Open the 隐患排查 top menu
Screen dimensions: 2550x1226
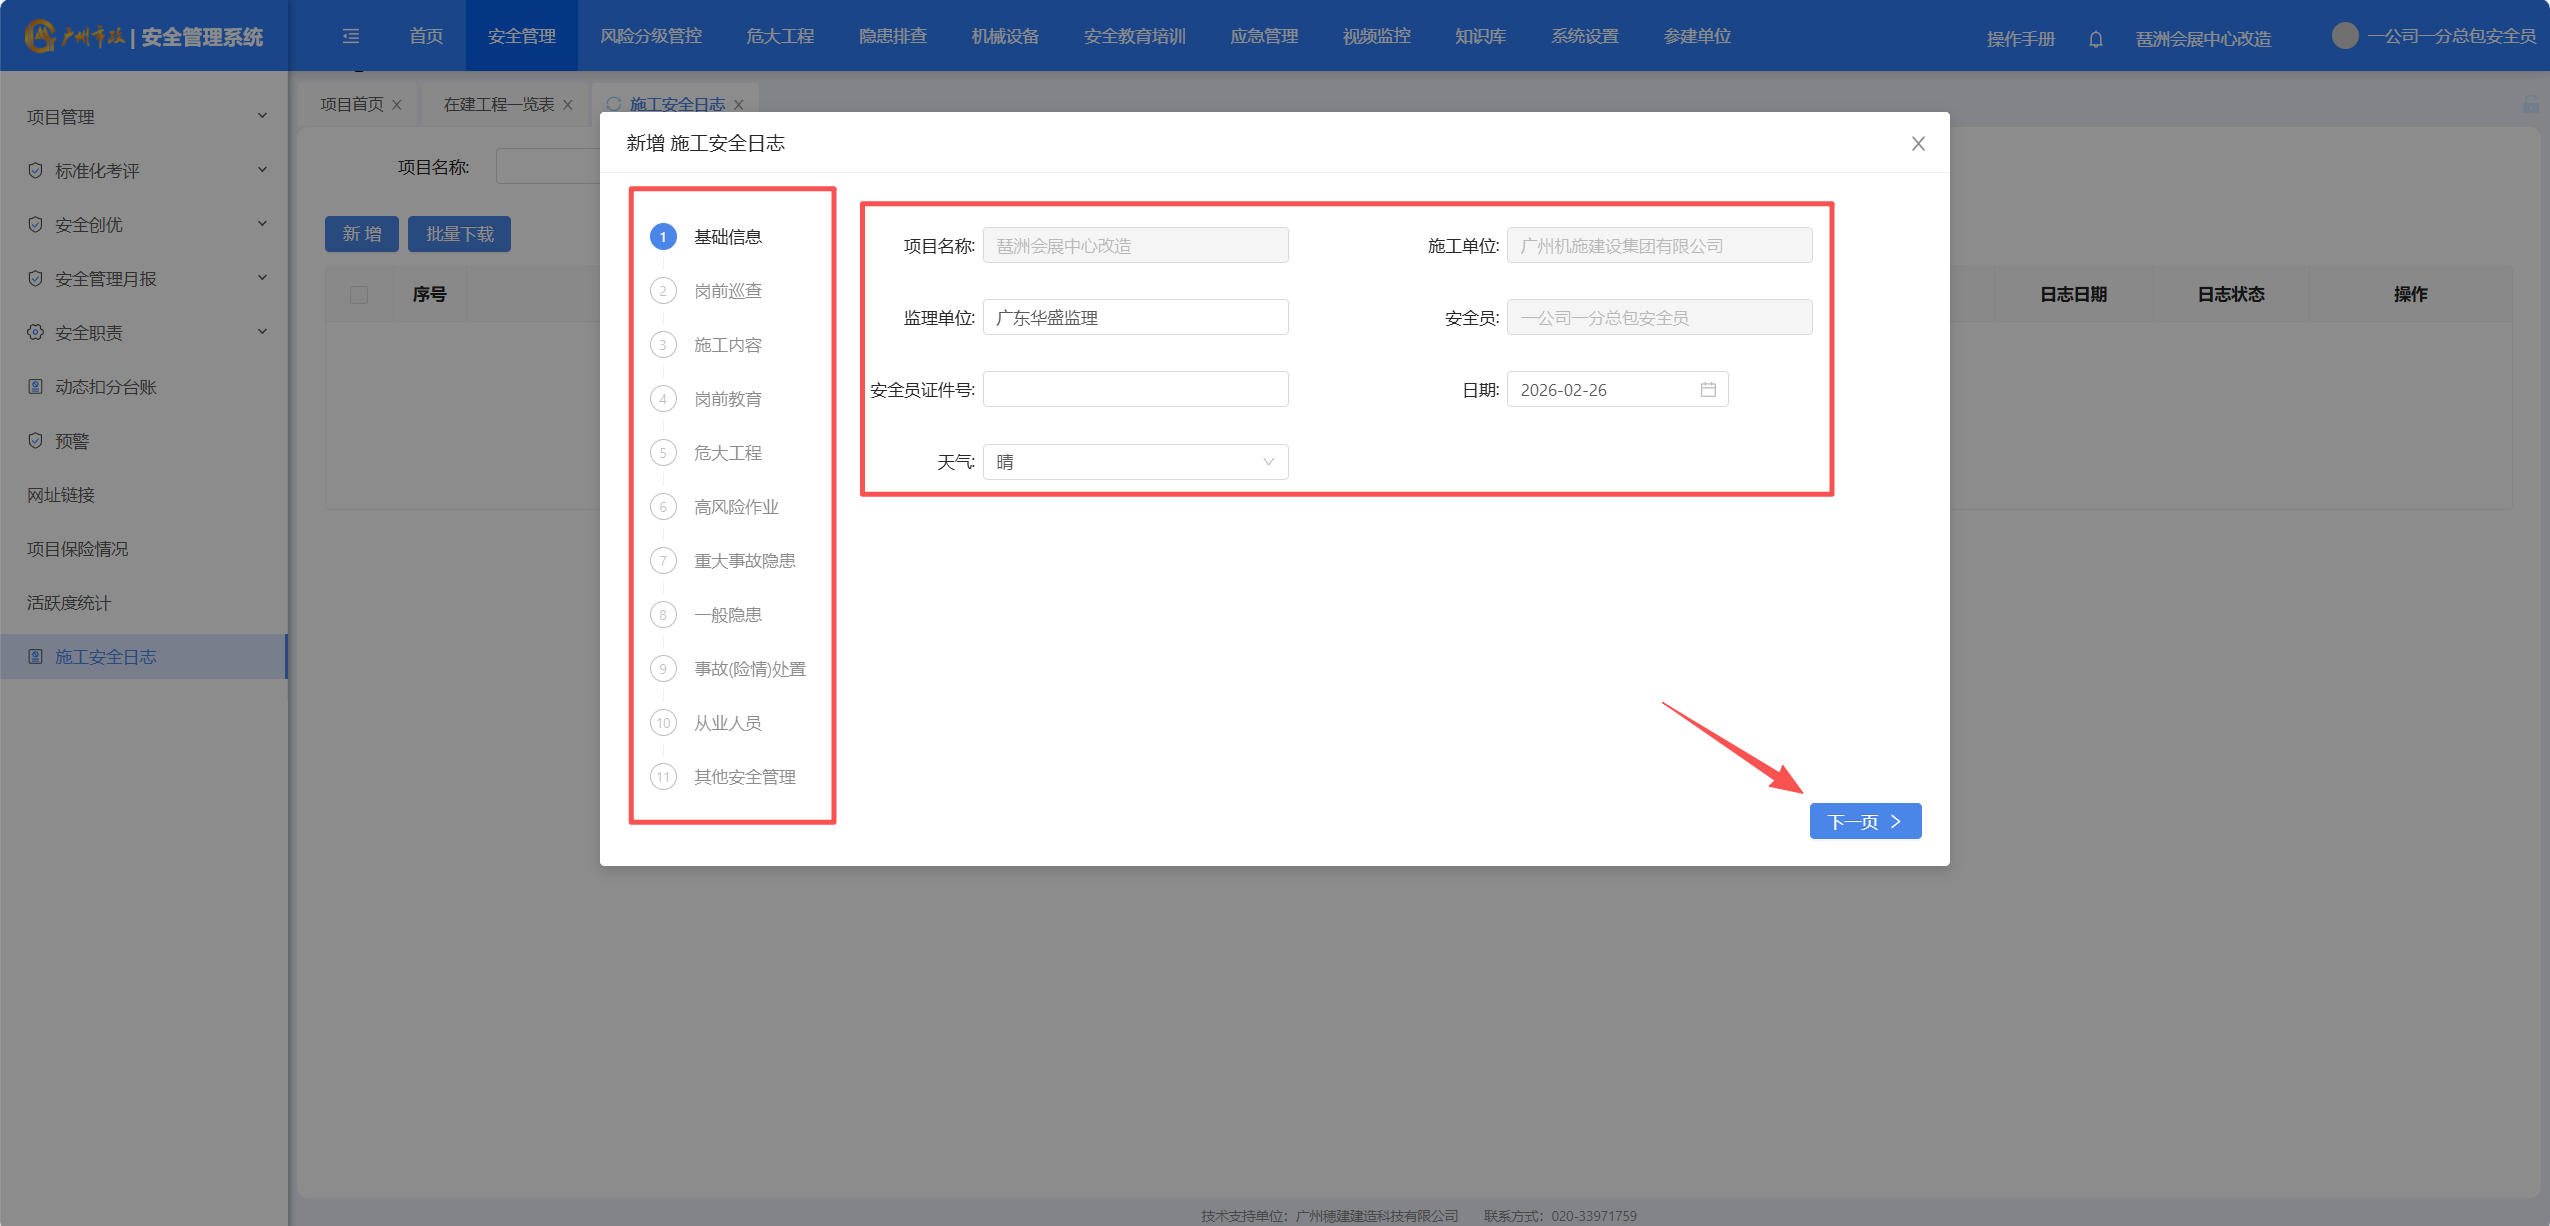coord(892,36)
